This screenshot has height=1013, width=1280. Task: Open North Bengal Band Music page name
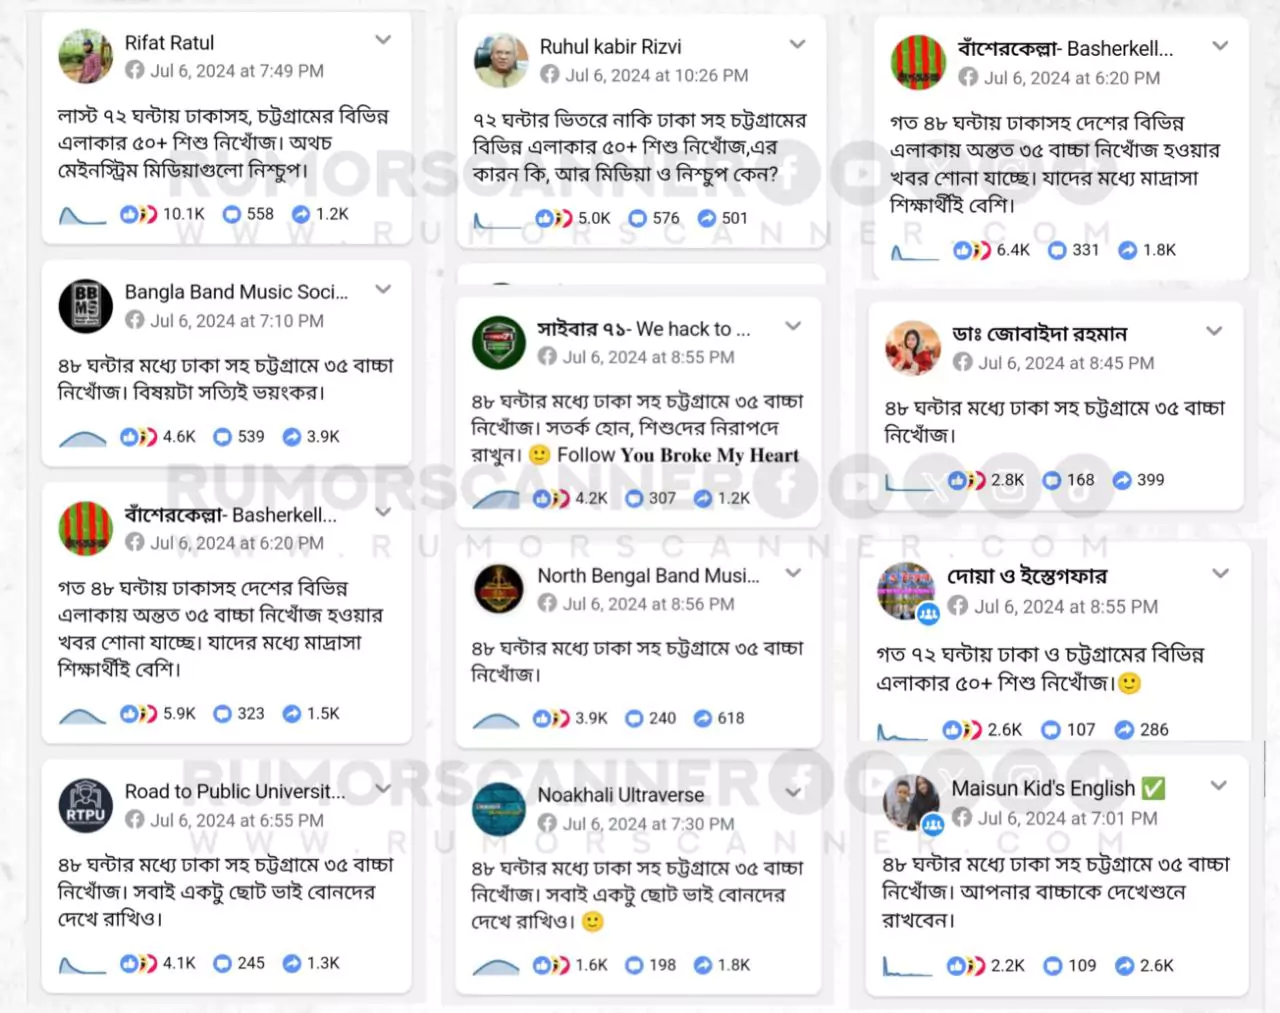[x=648, y=576]
